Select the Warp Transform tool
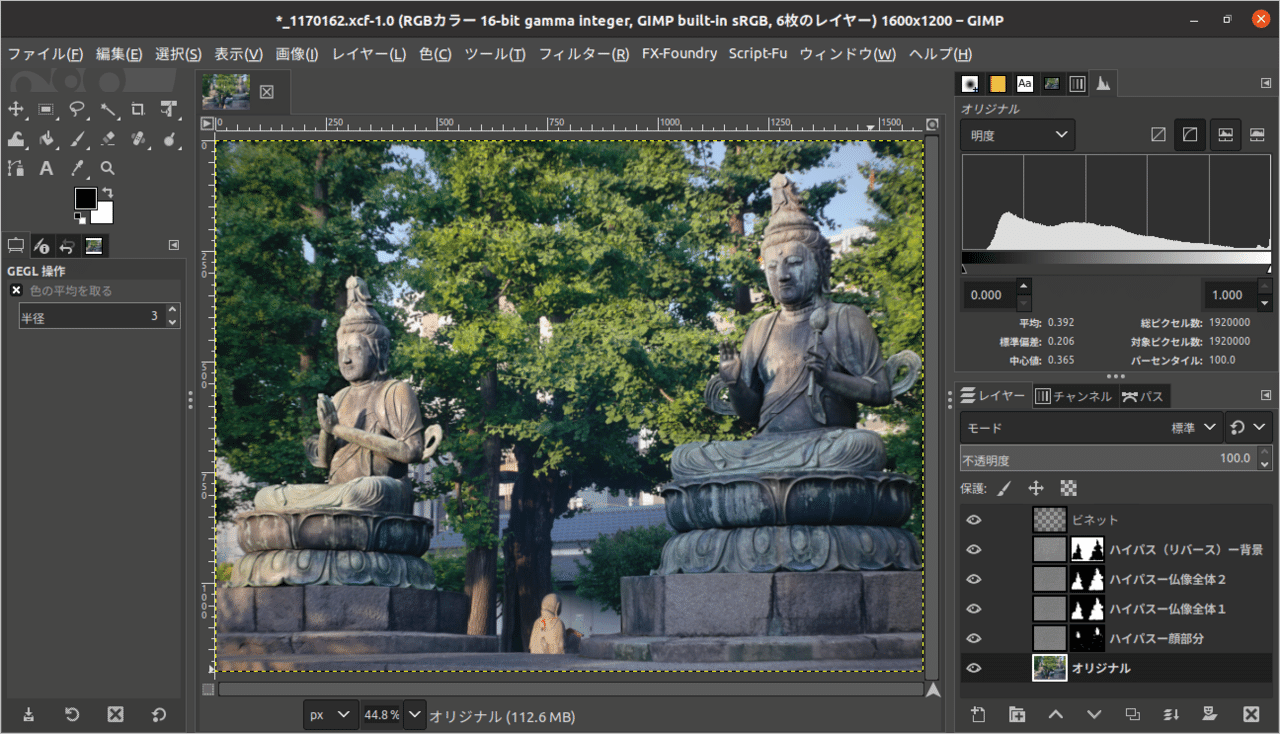Image resolution: width=1280 pixels, height=734 pixels. pos(16,139)
